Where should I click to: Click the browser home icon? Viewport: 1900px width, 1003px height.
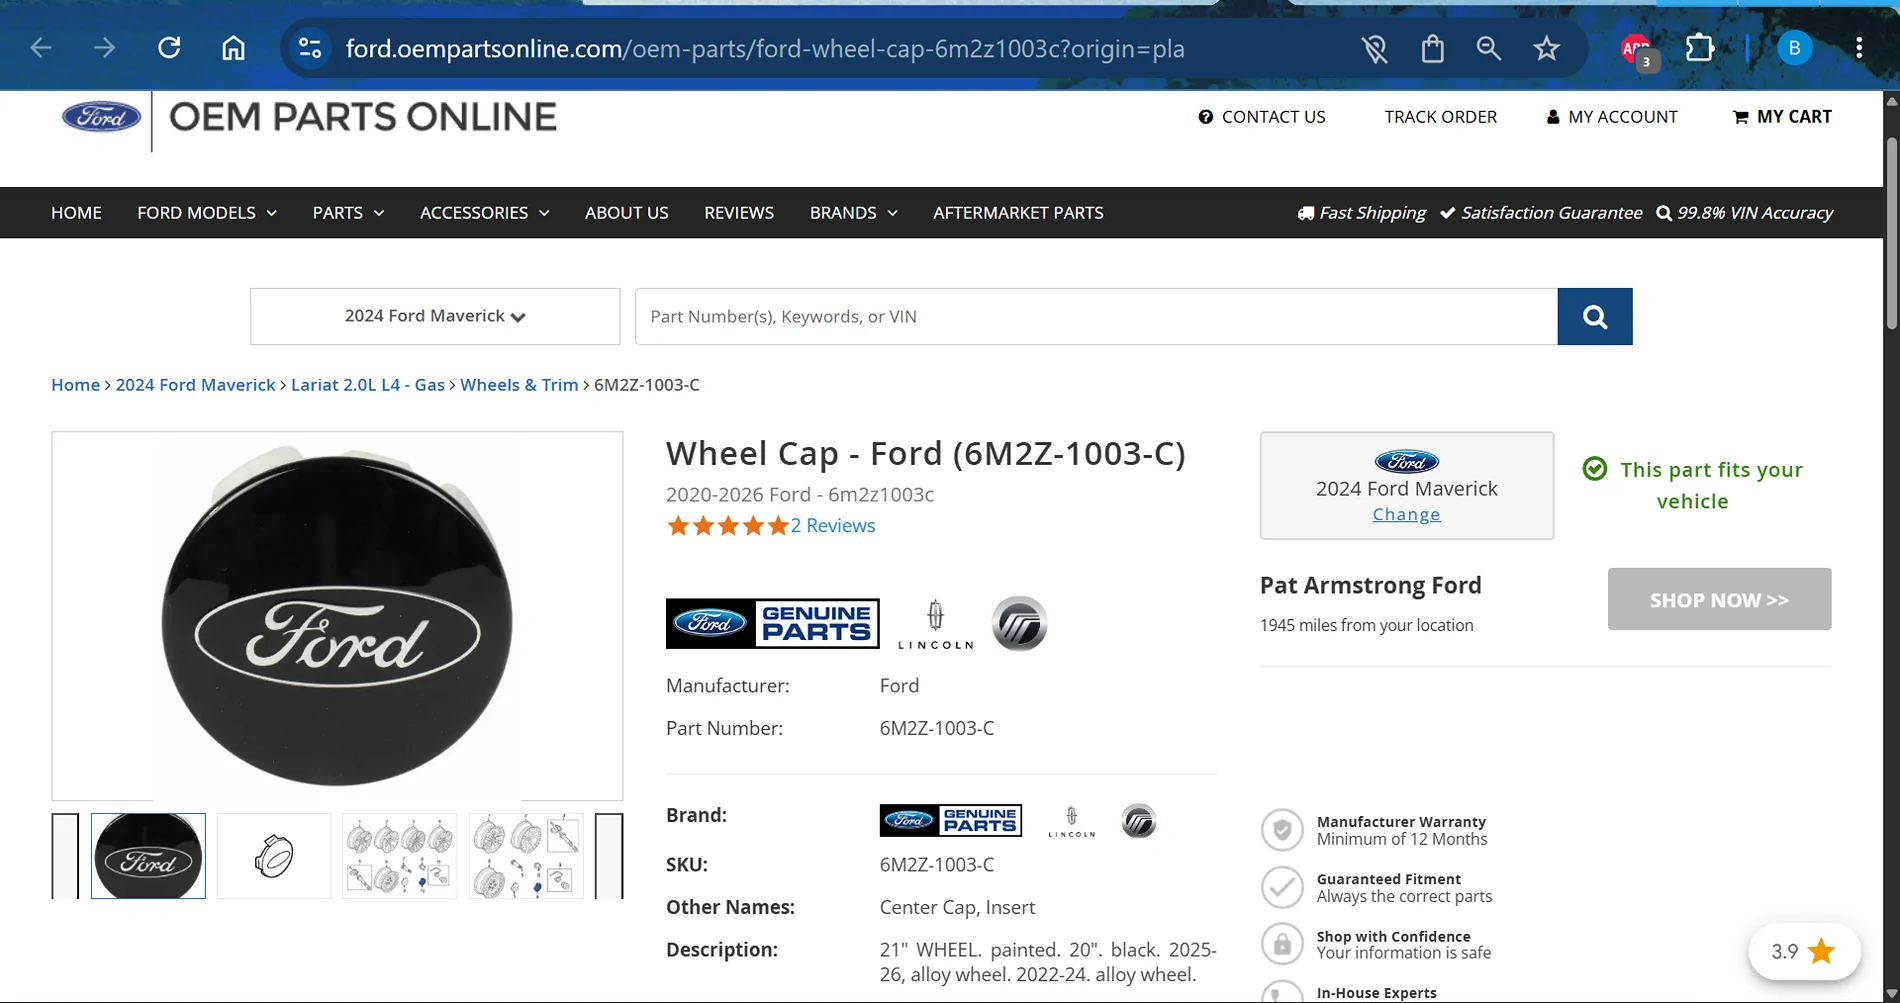point(233,48)
